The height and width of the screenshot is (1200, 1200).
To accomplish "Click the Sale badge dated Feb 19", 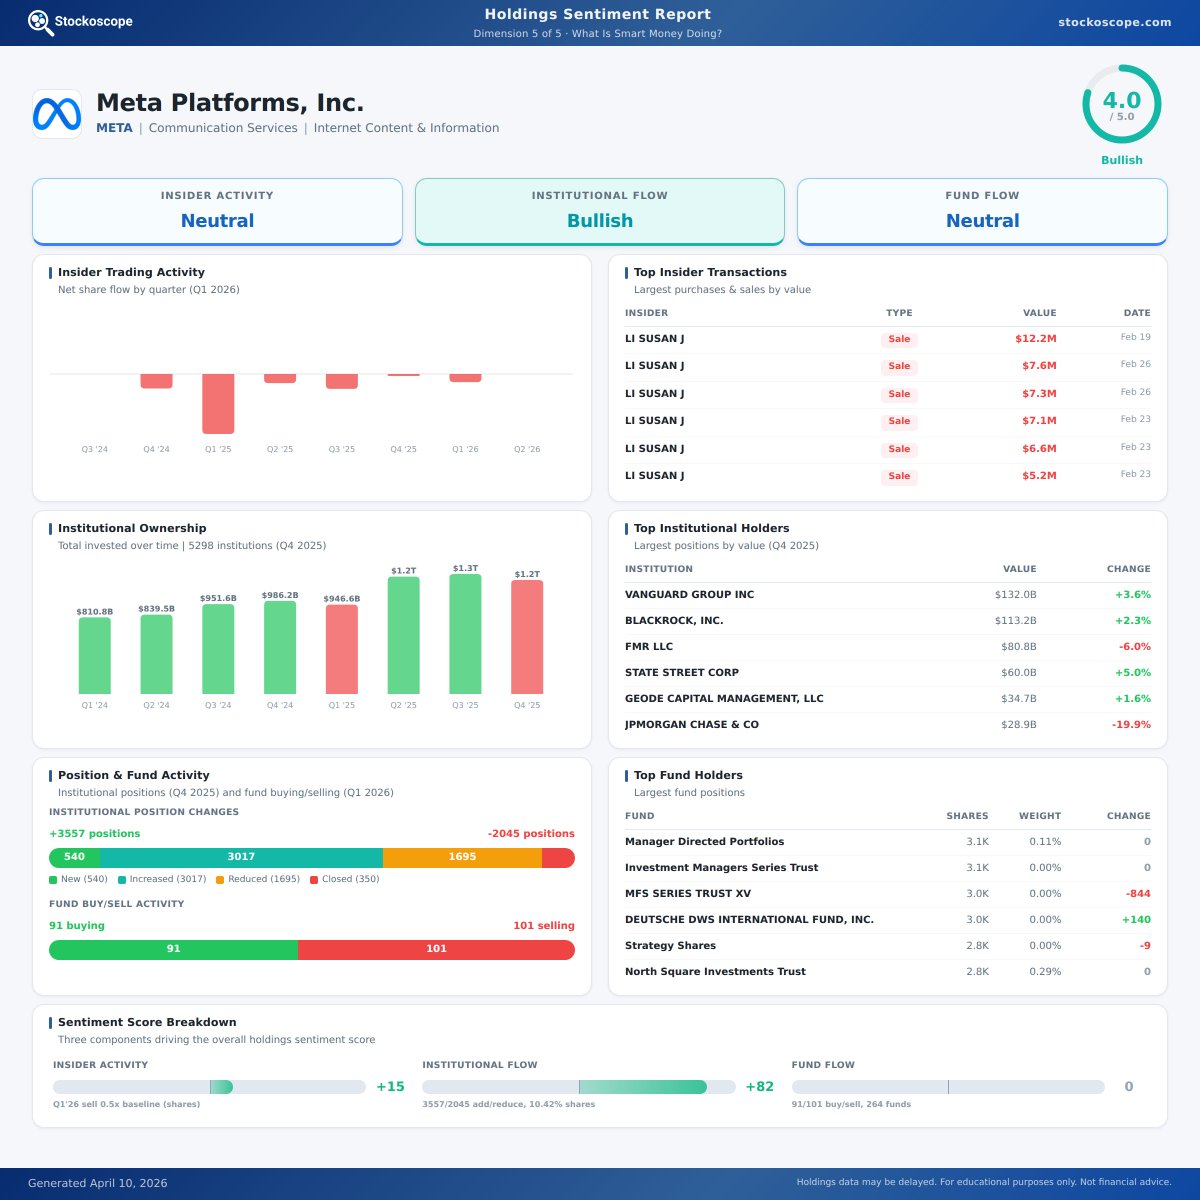I will pos(899,339).
